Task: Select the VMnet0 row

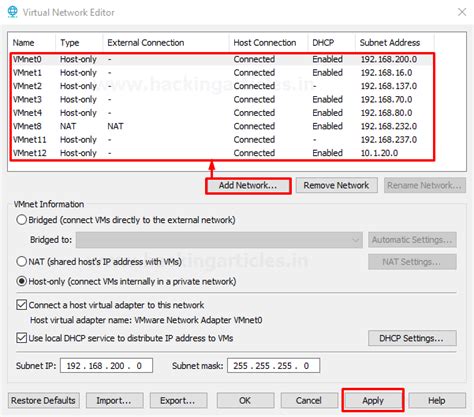Action: coord(222,59)
